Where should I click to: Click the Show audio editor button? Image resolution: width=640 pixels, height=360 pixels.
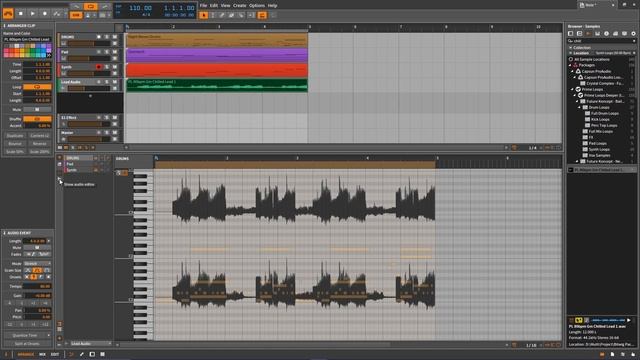tap(60, 178)
